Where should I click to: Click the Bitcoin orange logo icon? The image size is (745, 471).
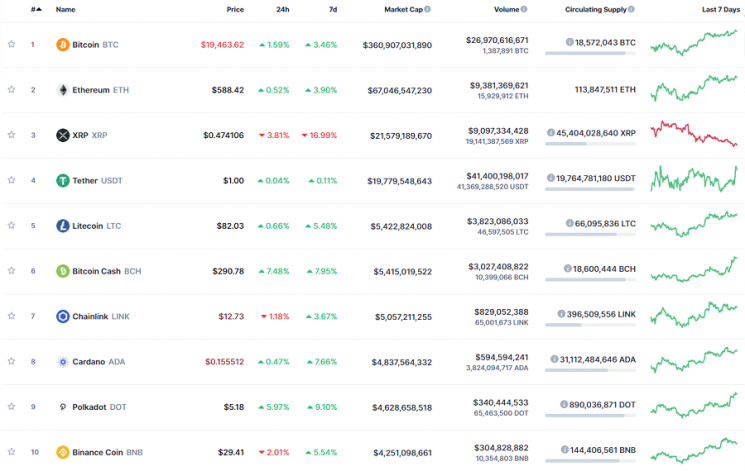63,45
